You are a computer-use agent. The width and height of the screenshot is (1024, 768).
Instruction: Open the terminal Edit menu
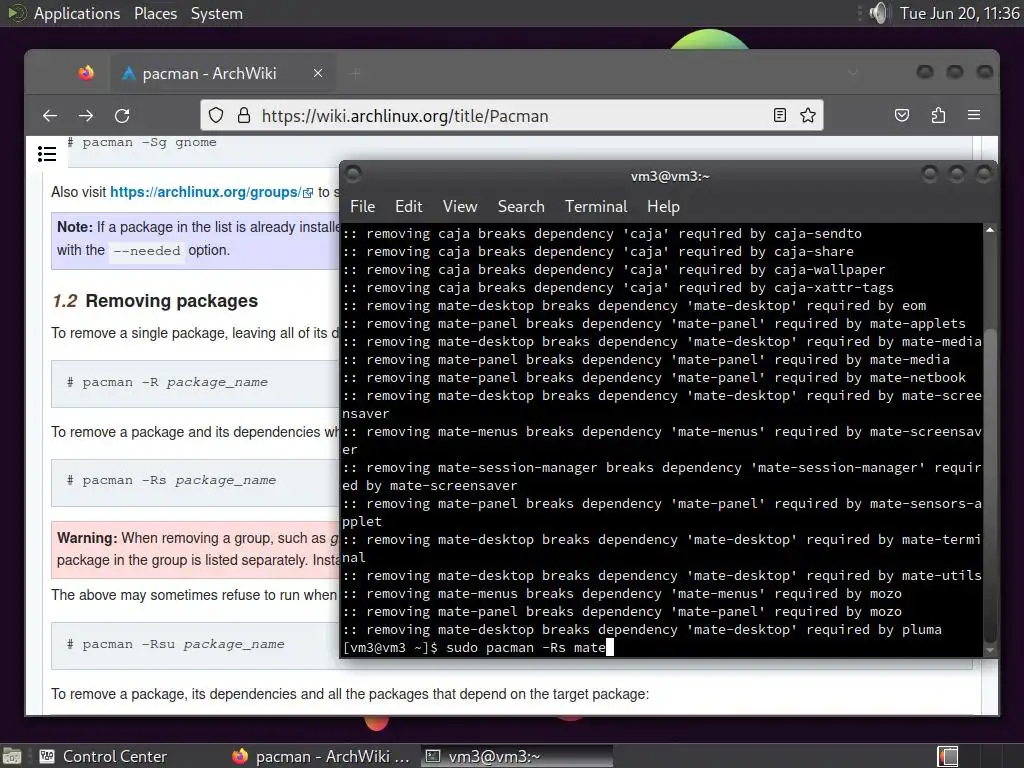tap(409, 206)
